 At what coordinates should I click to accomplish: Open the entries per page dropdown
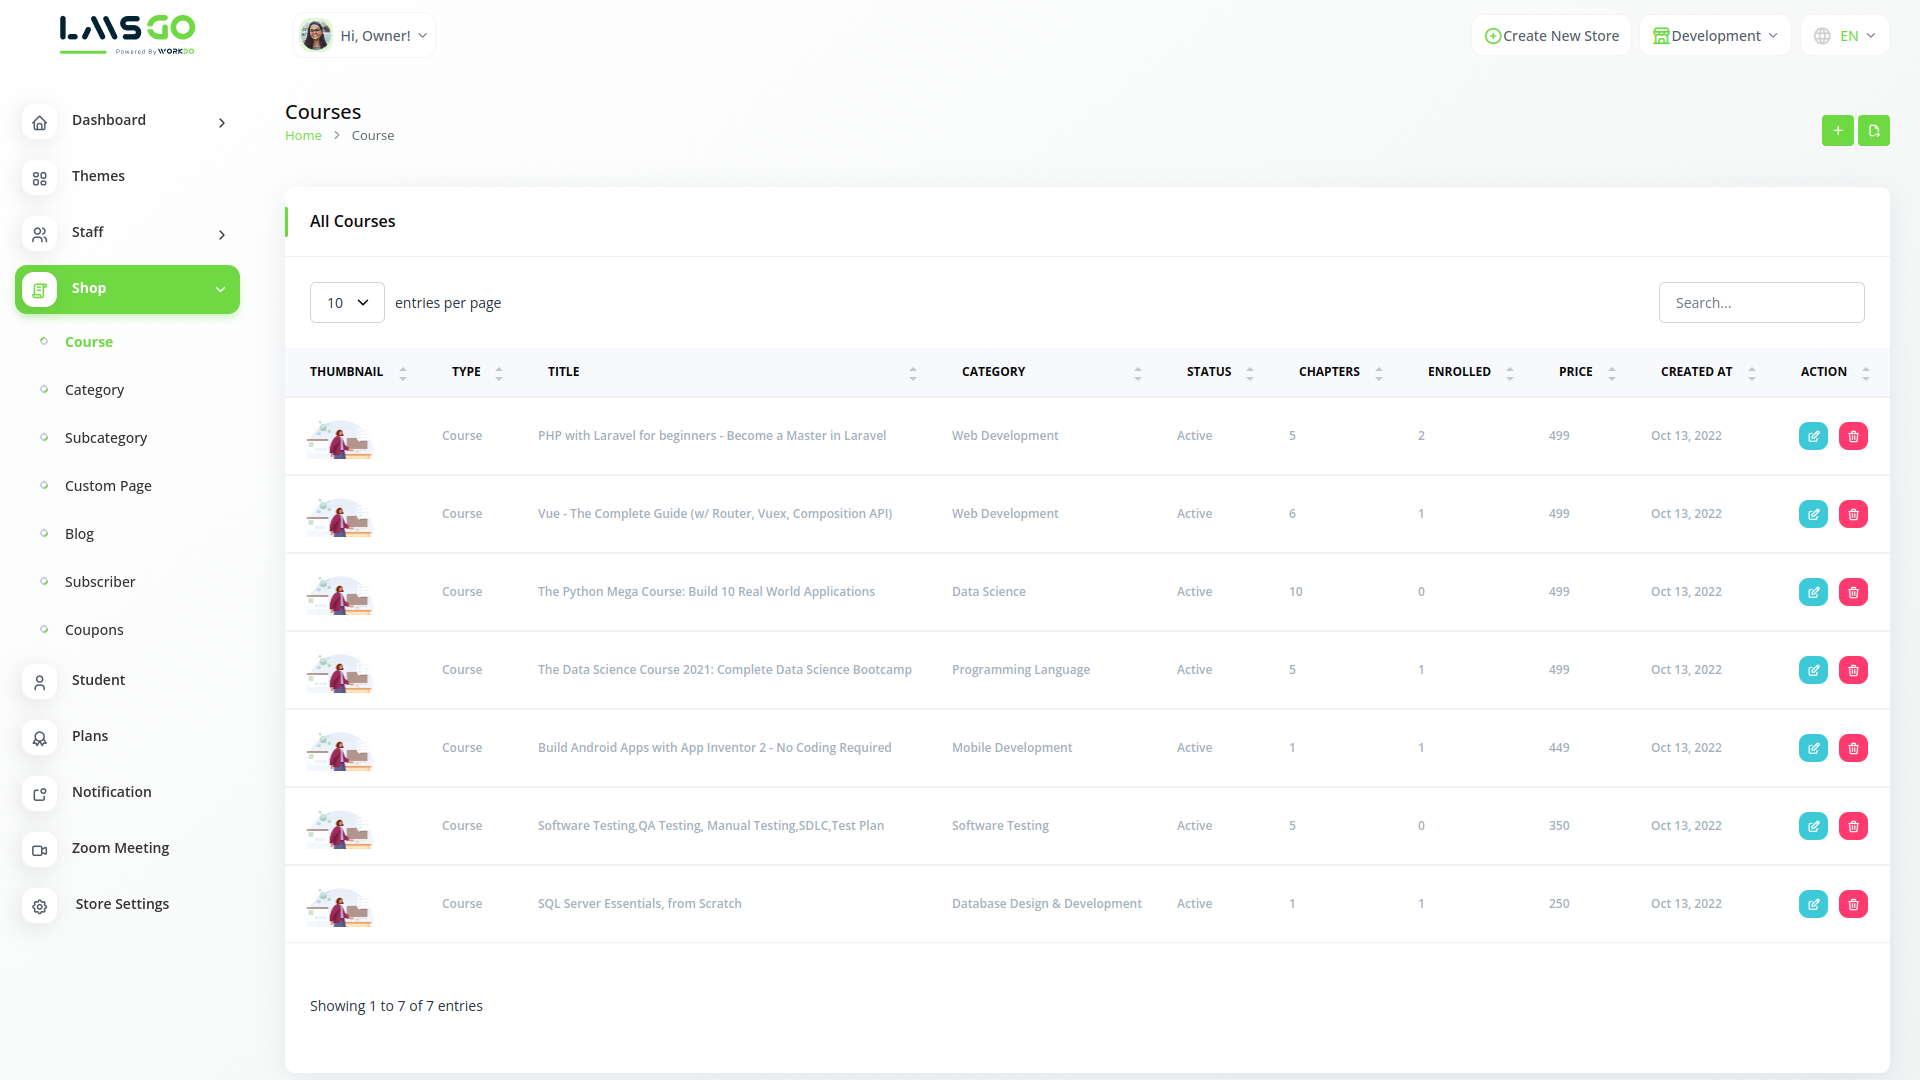point(347,303)
